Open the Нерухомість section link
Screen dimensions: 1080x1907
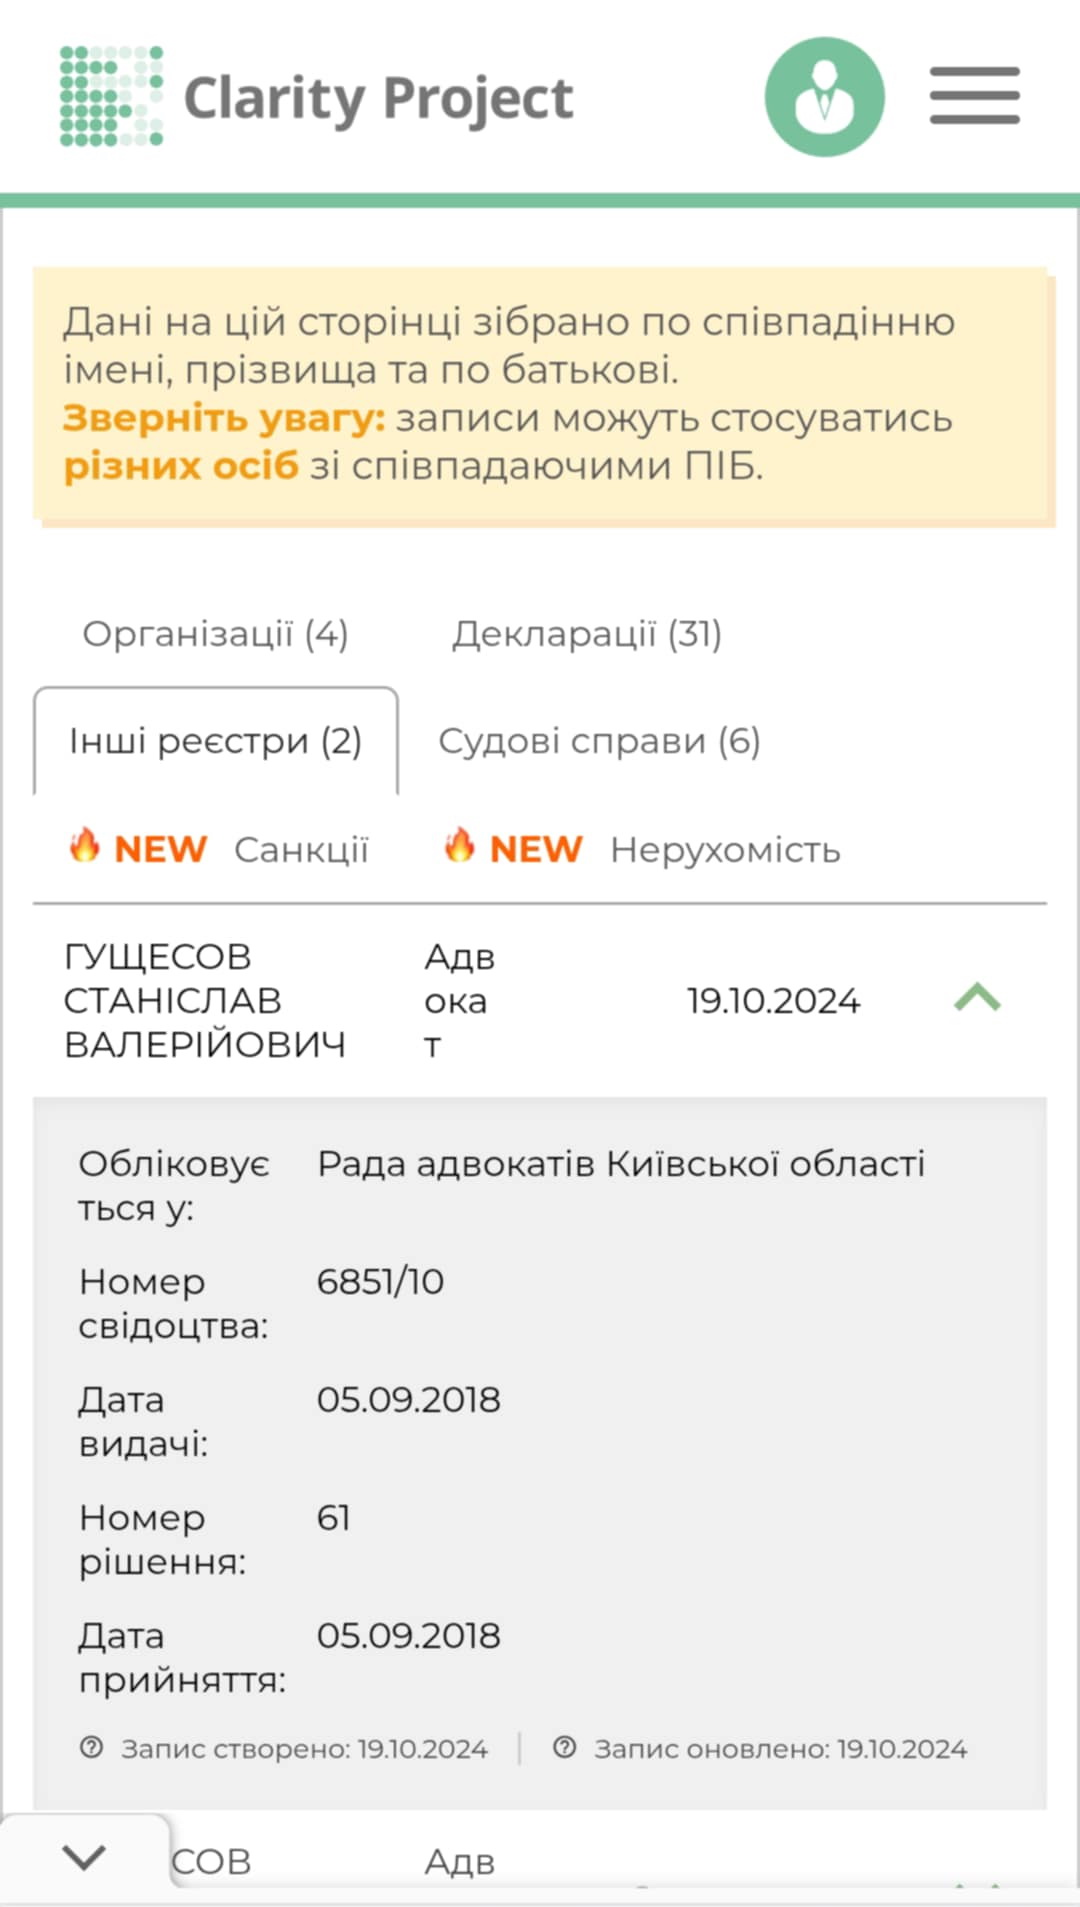[x=726, y=848]
